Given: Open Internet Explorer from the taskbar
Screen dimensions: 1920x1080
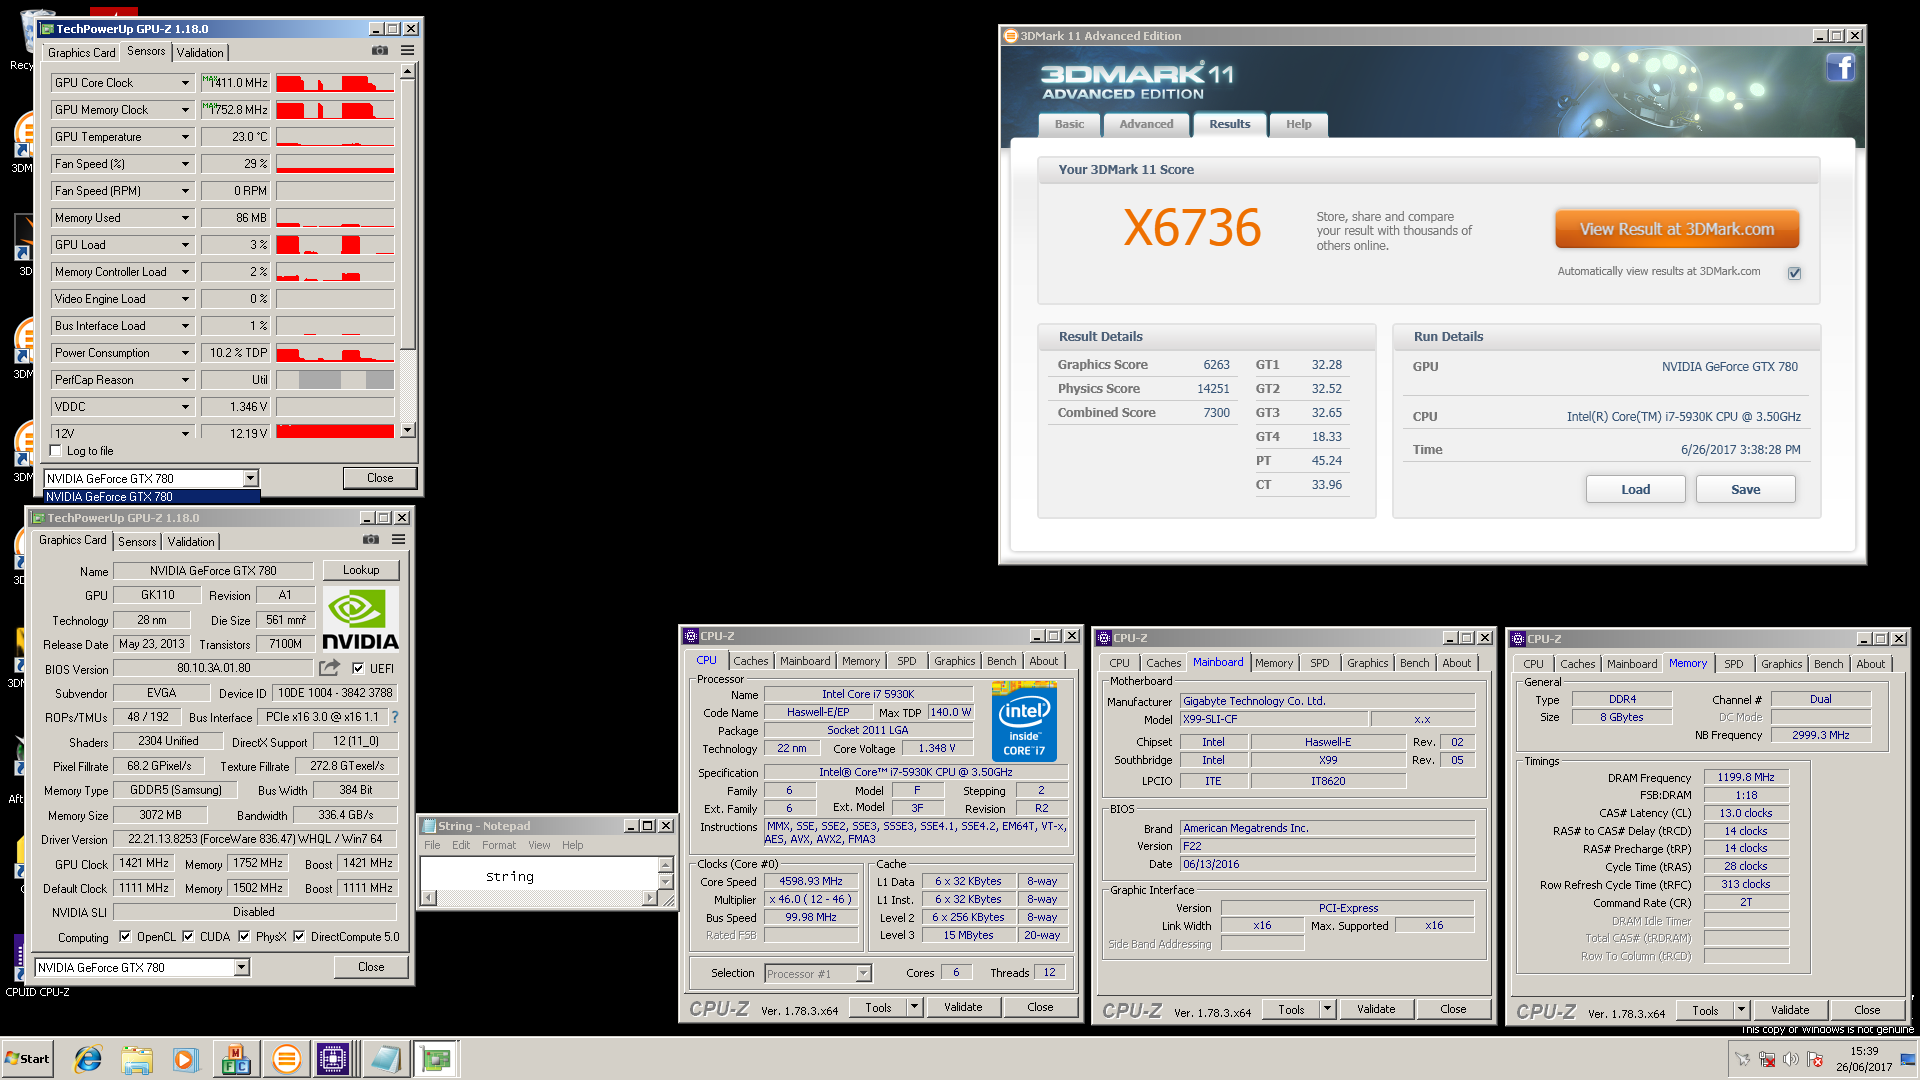Looking at the screenshot, I should [x=88, y=1059].
